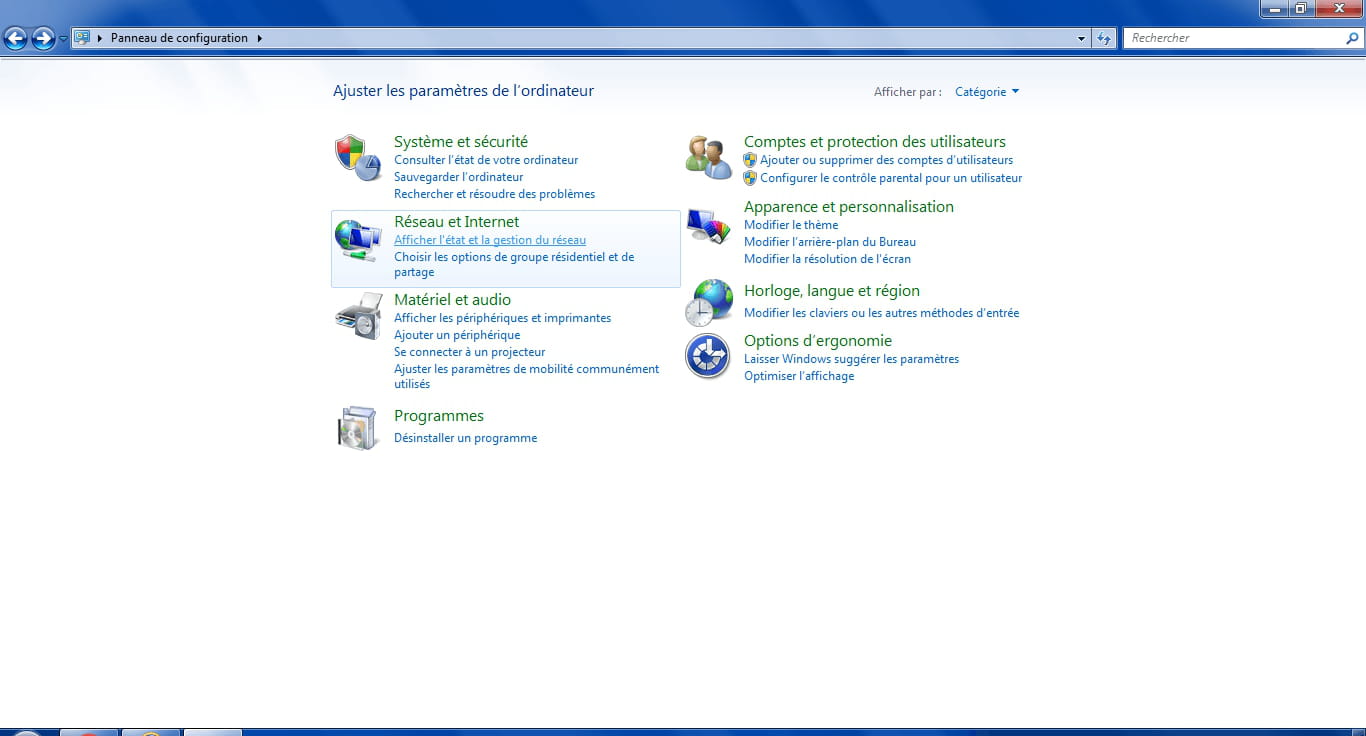Open the Apparence et personnalisation monitor icon
The image size is (1366, 736).
(x=708, y=227)
